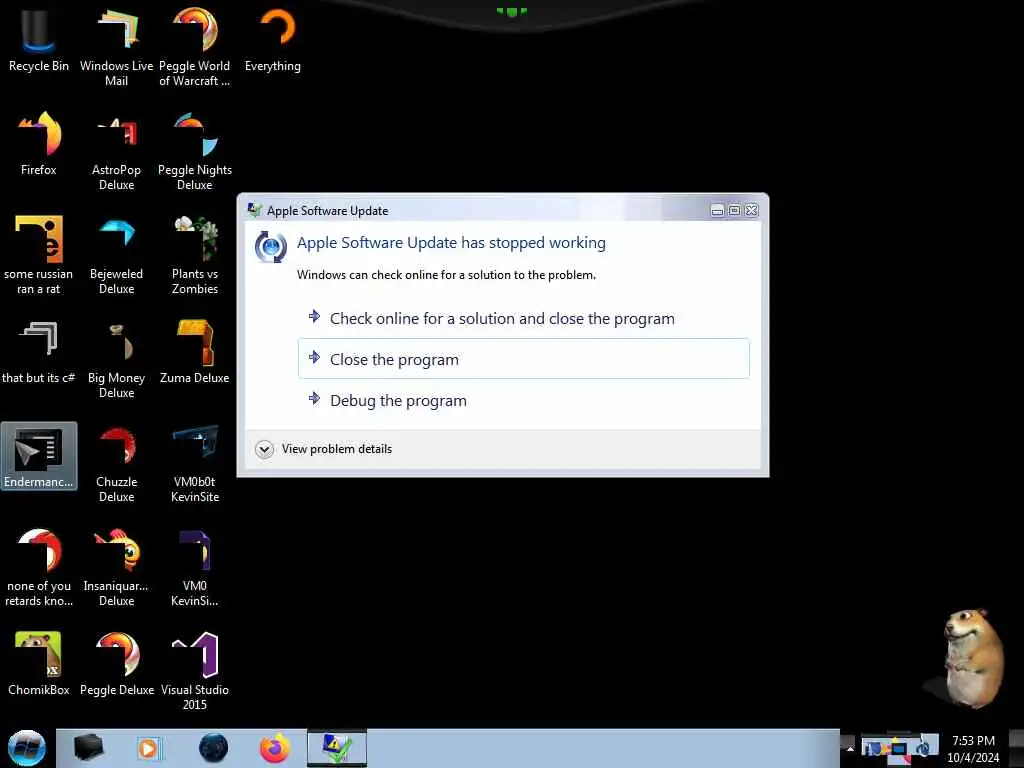Open the Windows Start orb
The image size is (1024, 768).
coord(27,748)
